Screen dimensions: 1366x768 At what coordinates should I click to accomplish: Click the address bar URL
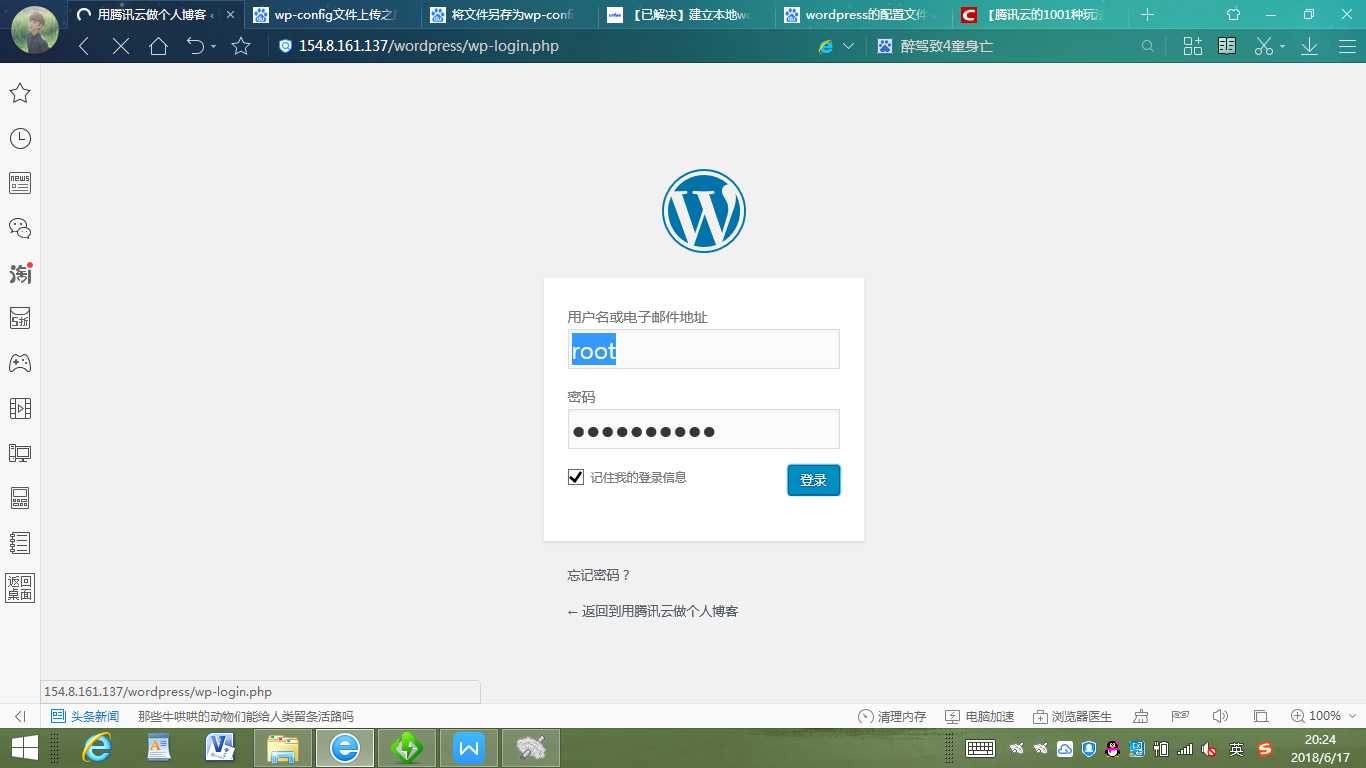pyautogui.click(x=429, y=46)
